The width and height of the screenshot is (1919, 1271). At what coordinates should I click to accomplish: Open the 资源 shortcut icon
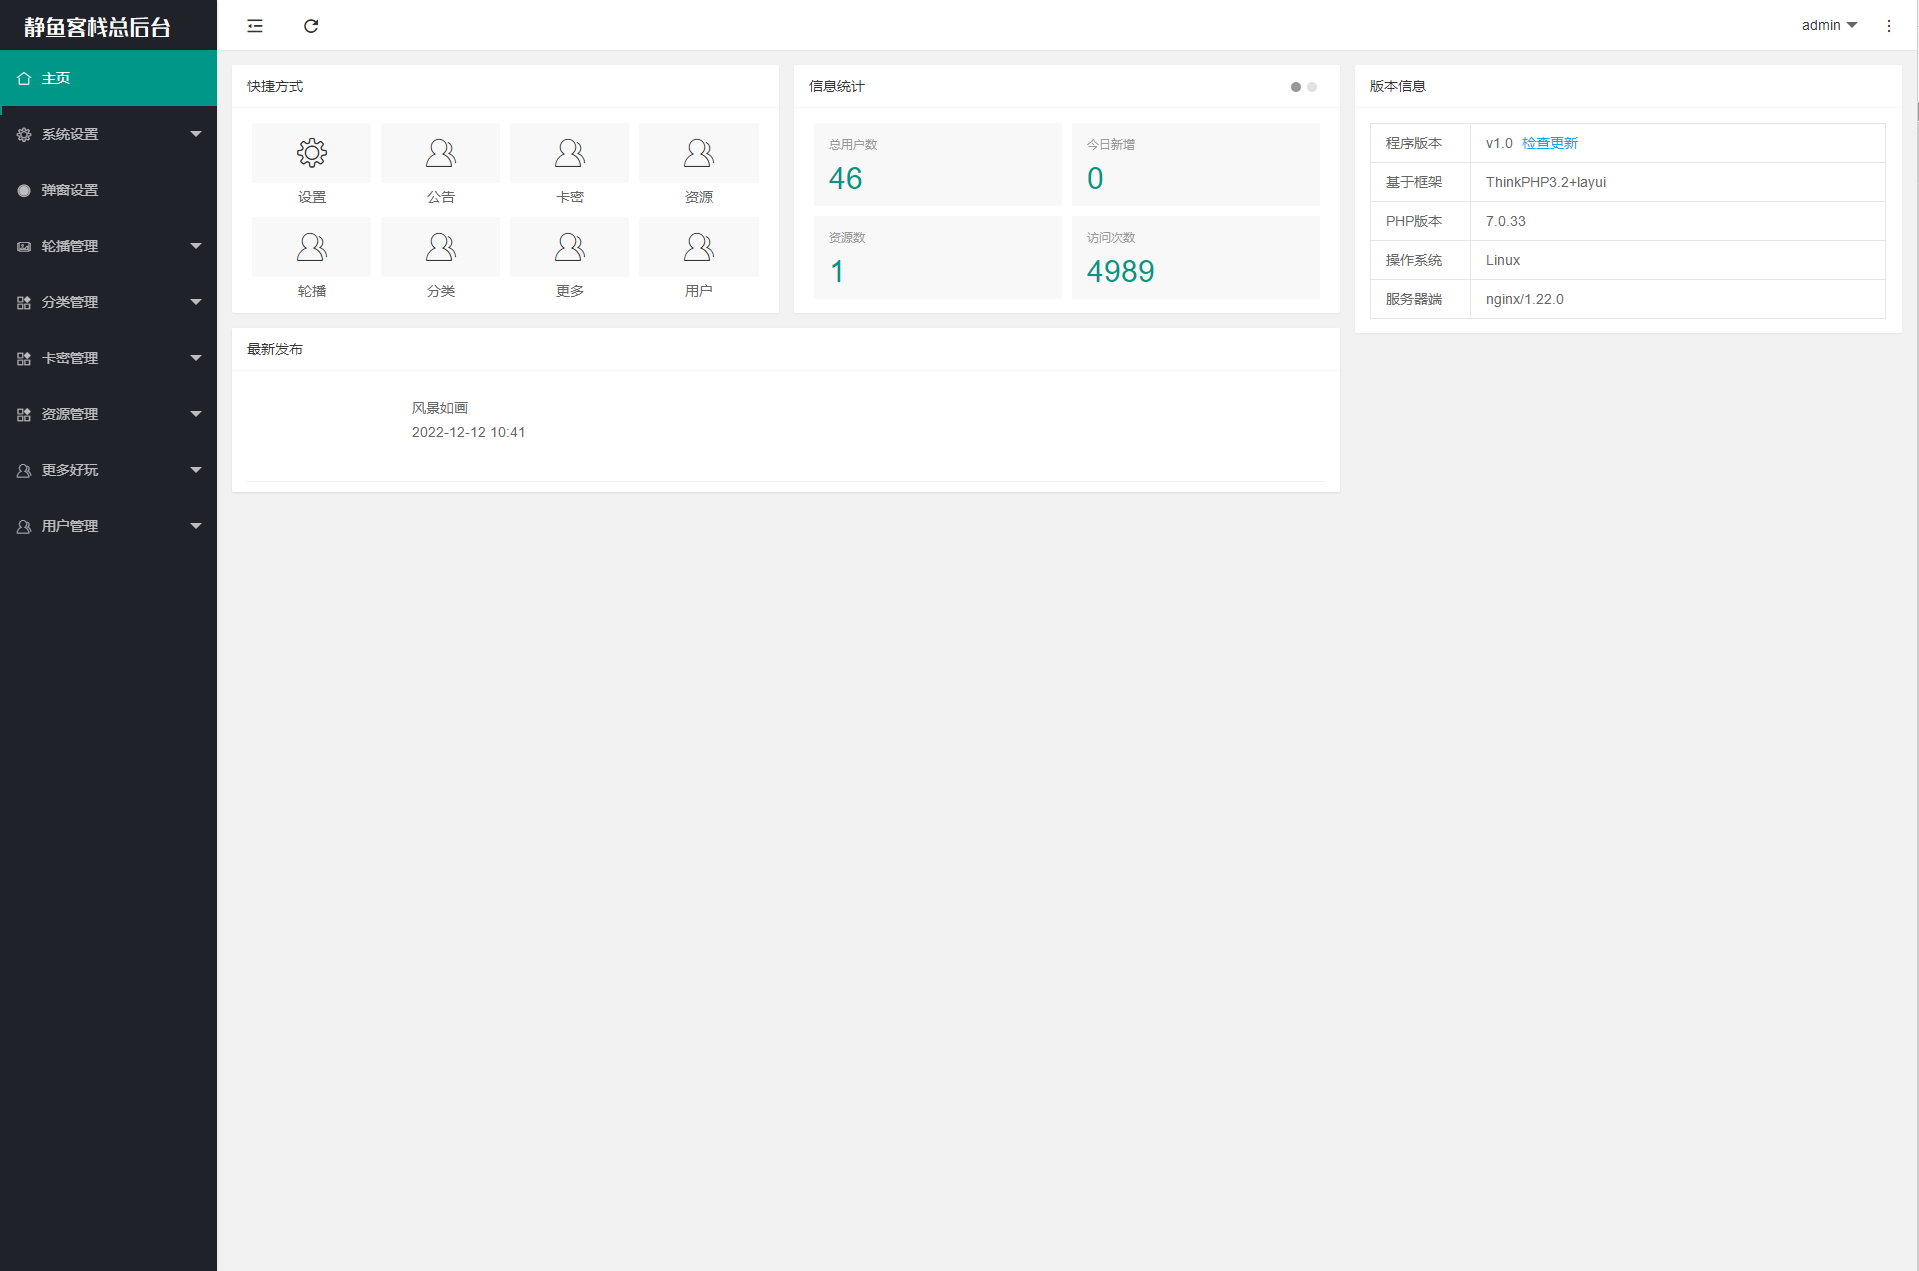(x=698, y=153)
